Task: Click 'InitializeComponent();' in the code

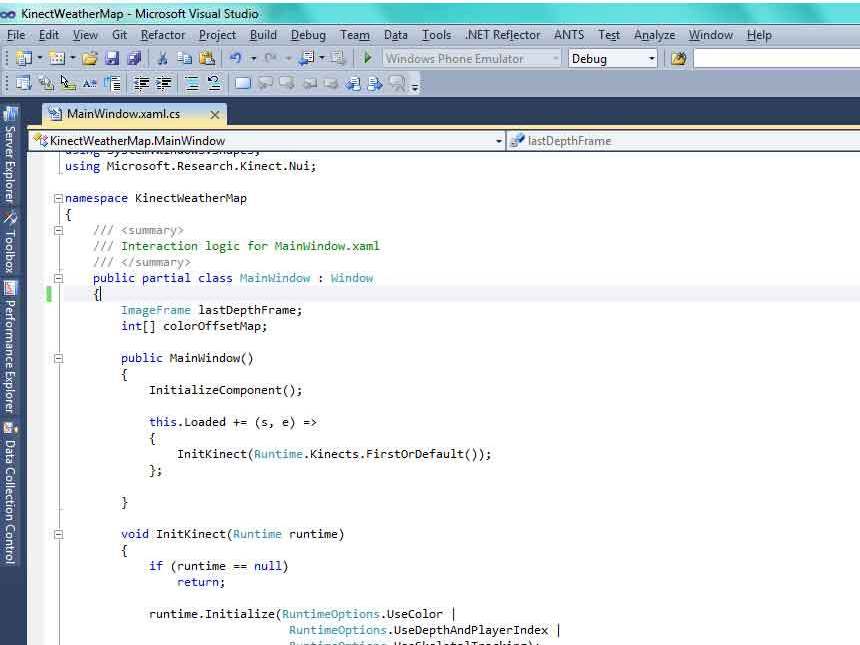Action: coord(225,391)
